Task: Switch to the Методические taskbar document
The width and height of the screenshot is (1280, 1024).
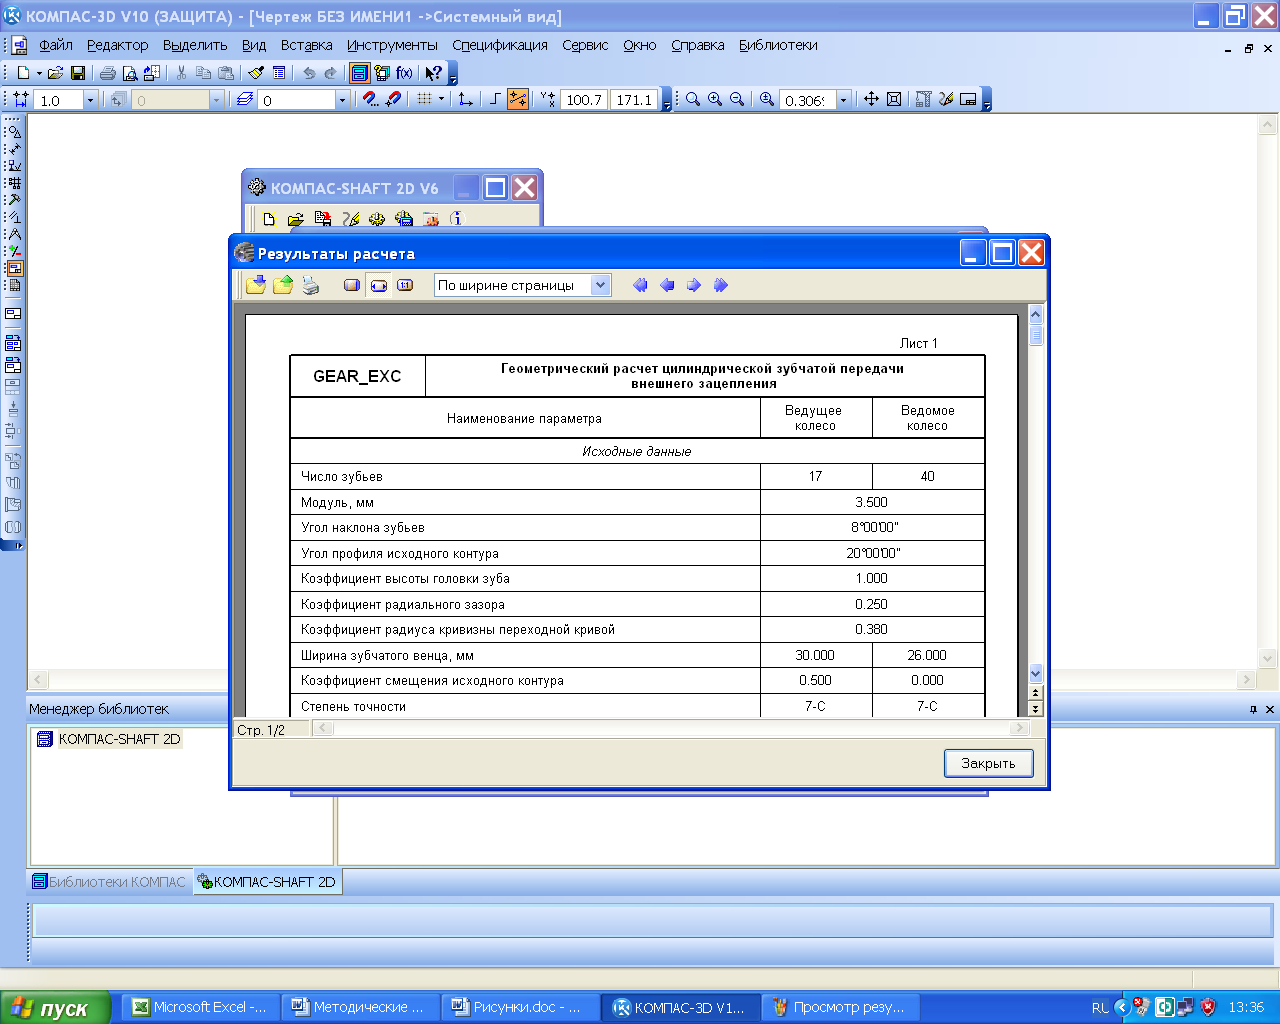Action: point(360,1007)
